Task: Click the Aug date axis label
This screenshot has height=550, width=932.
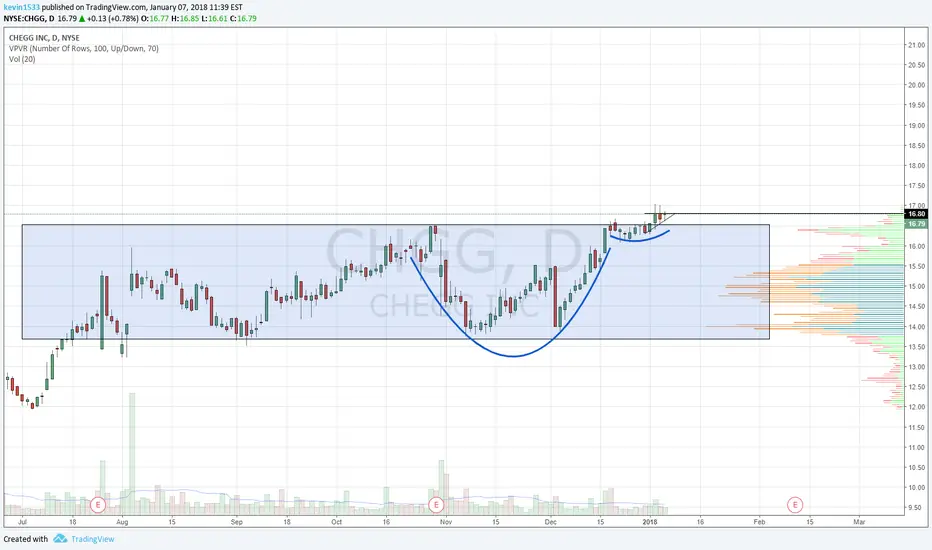Action: 122,522
